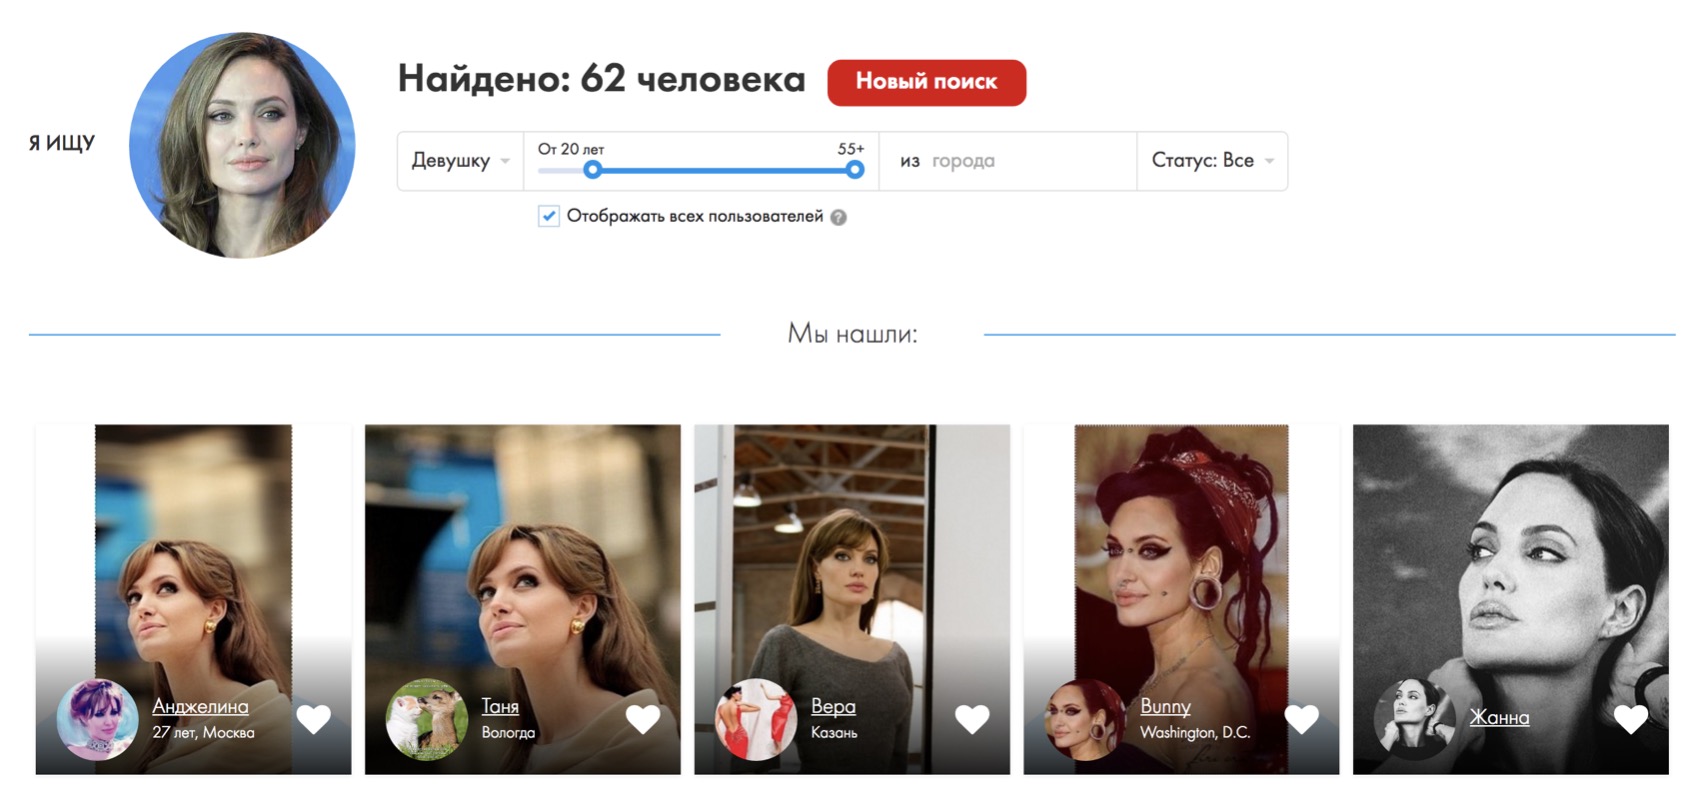The width and height of the screenshot is (1695, 798).
Task: Click the 'Новый поиск' button
Action: click(x=926, y=82)
